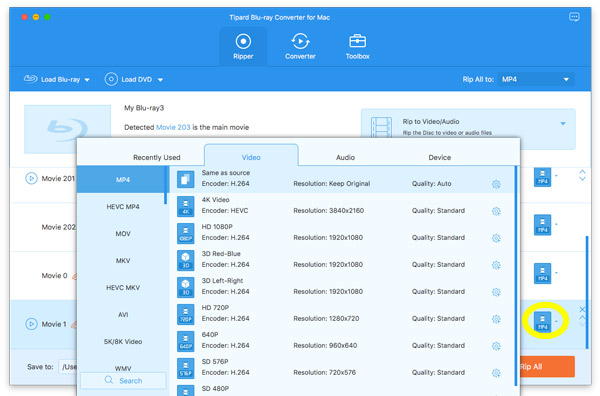Screen dimensions: 600x396
Task: Choose WMV in the format list
Action: (123, 368)
